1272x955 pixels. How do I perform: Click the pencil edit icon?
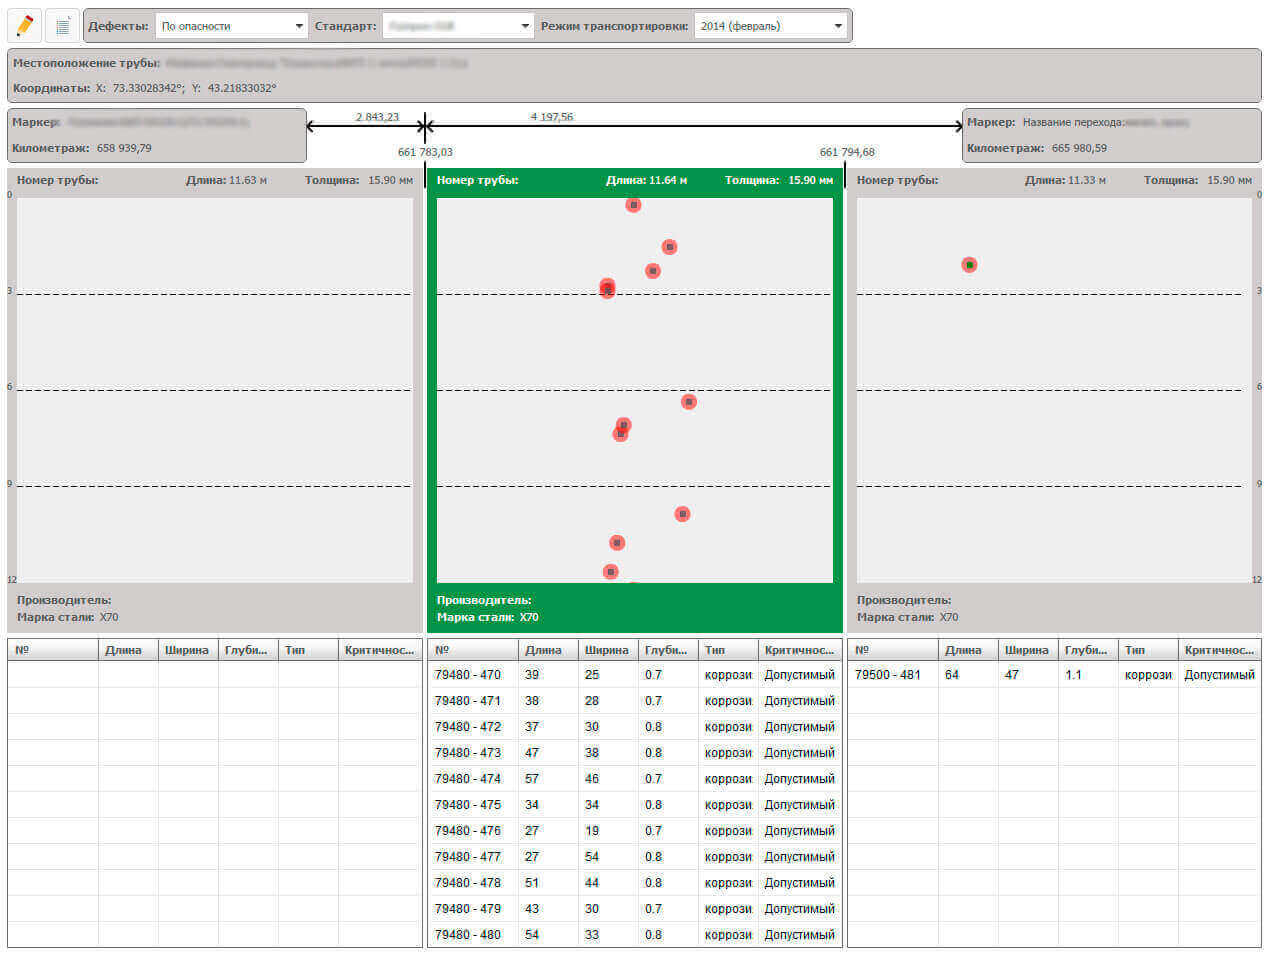[x=24, y=26]
